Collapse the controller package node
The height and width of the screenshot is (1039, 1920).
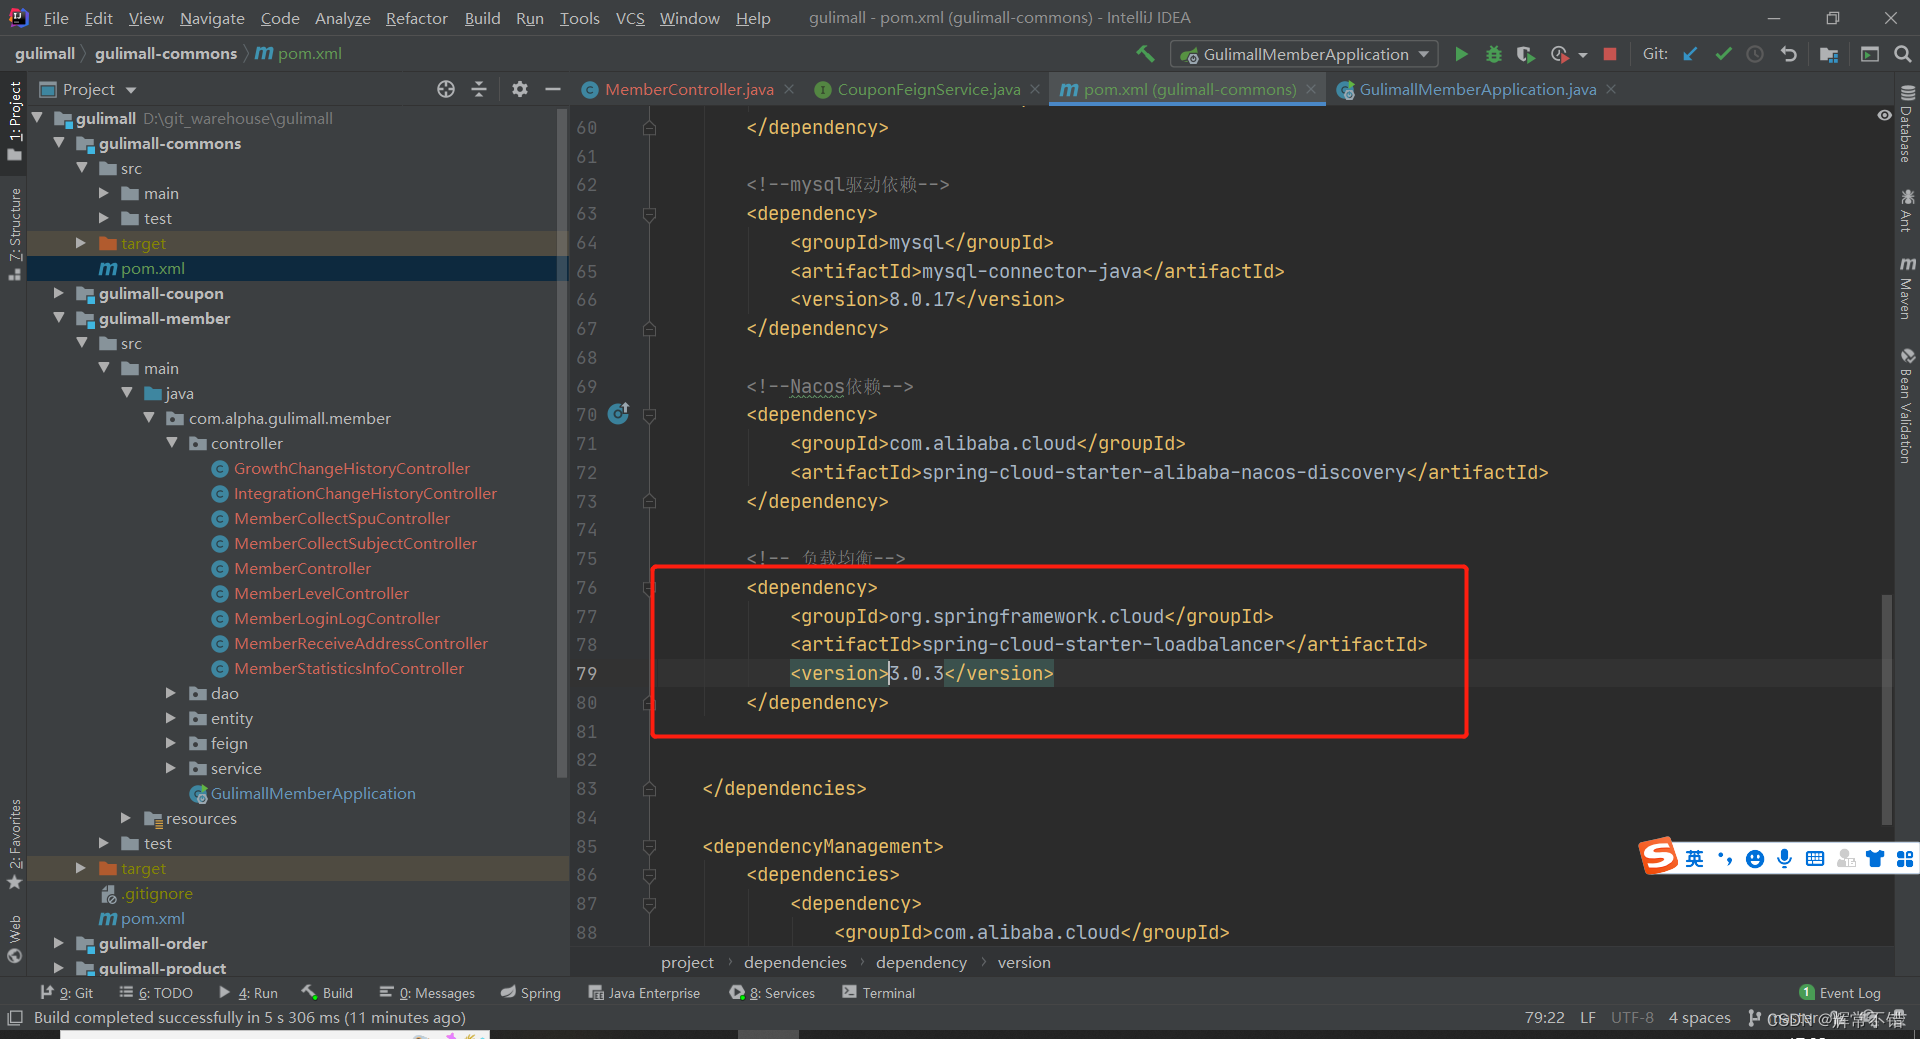click(x=173, y=443)
